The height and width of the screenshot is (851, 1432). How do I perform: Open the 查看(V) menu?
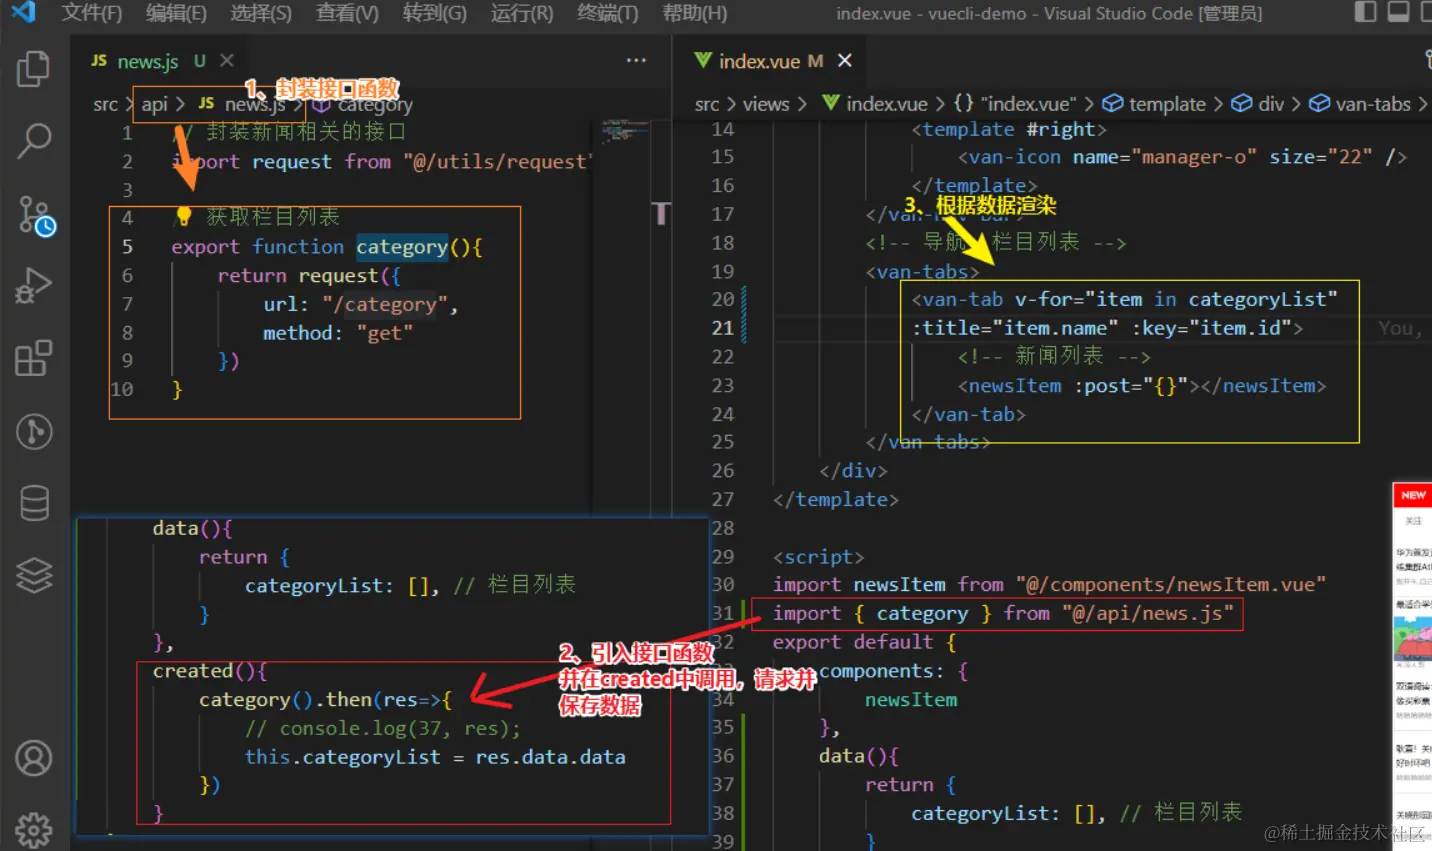(x=347, y=13)
